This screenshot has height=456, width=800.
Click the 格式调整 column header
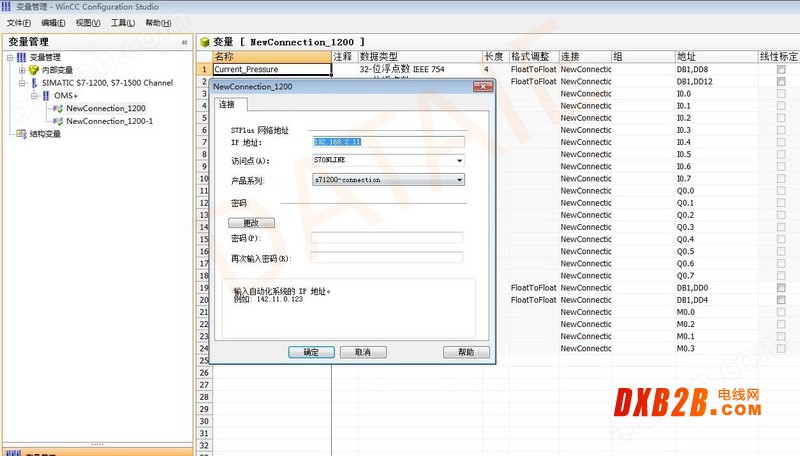pyautogui.click(x=534, y=56)
